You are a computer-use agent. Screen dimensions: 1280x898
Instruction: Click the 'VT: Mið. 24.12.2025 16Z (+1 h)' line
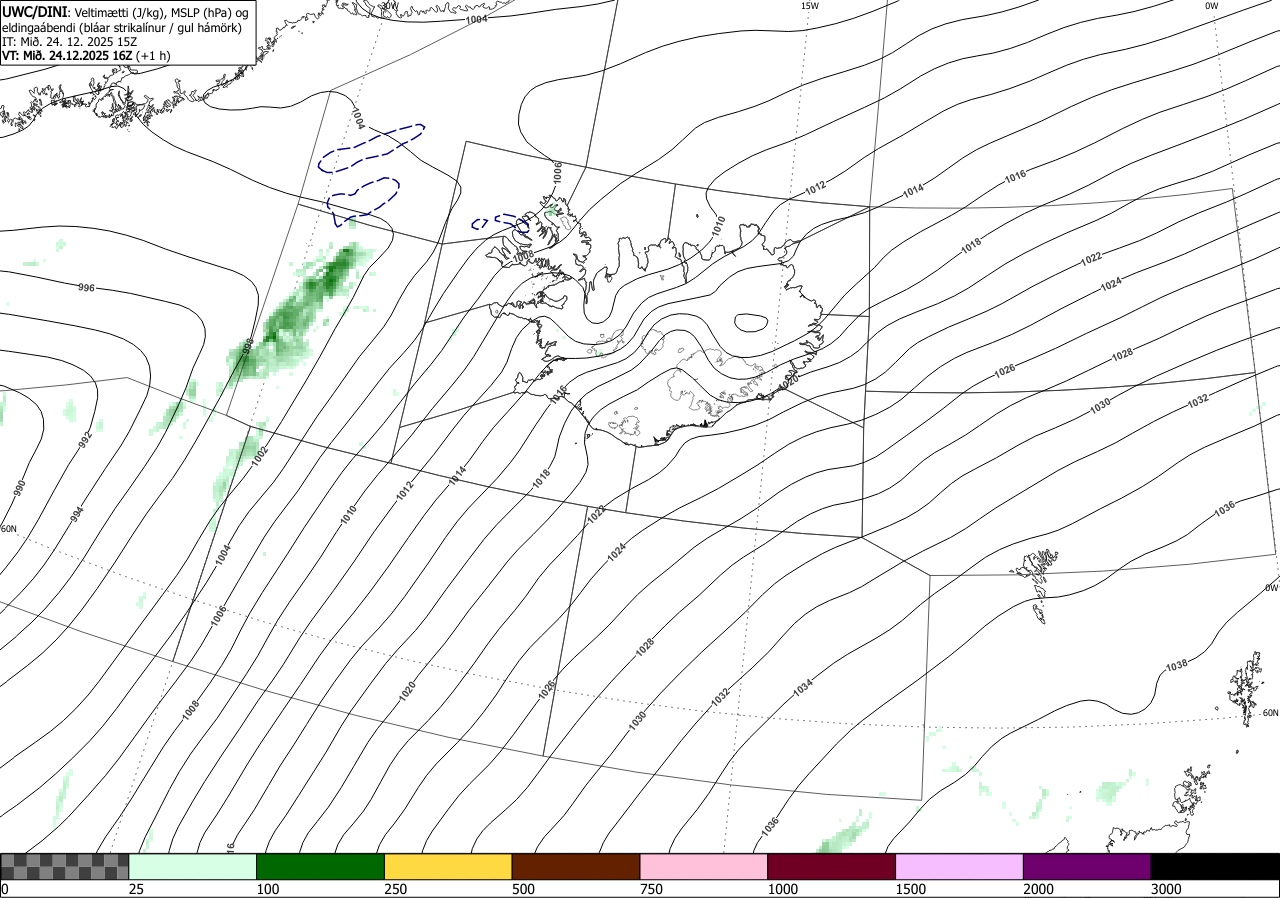click(86, 56)
